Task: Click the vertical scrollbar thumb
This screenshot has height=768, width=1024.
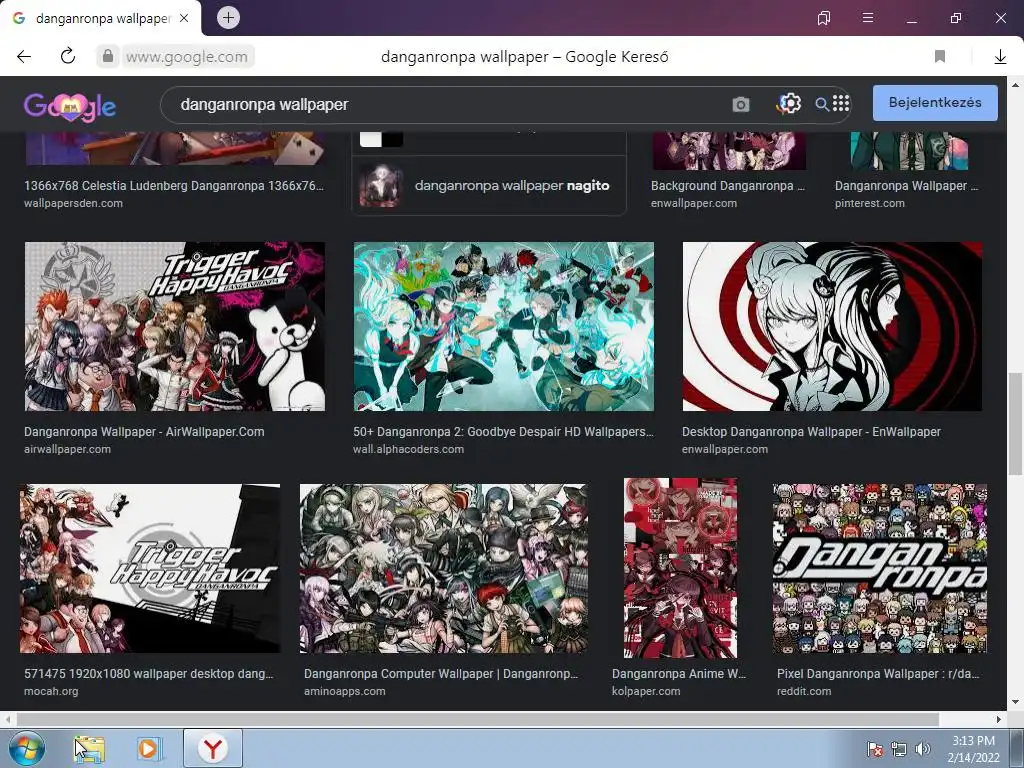Action: point(1015,424)
